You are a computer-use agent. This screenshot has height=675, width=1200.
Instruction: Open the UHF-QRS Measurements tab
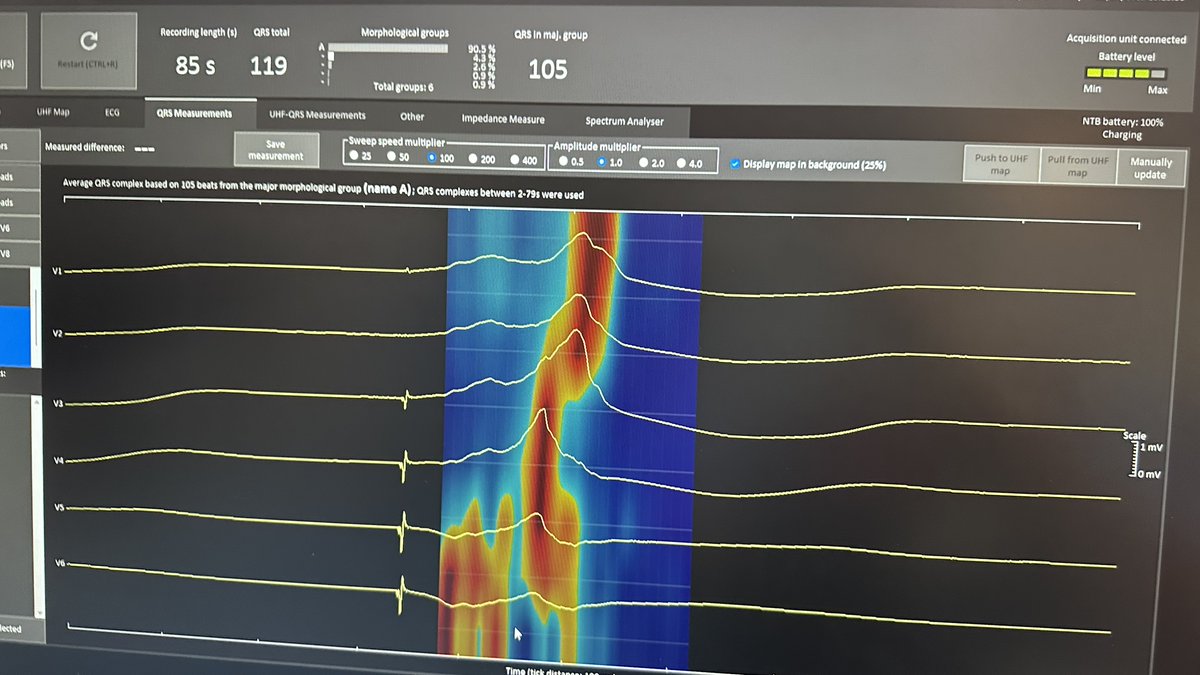click(x=317, y=116)
